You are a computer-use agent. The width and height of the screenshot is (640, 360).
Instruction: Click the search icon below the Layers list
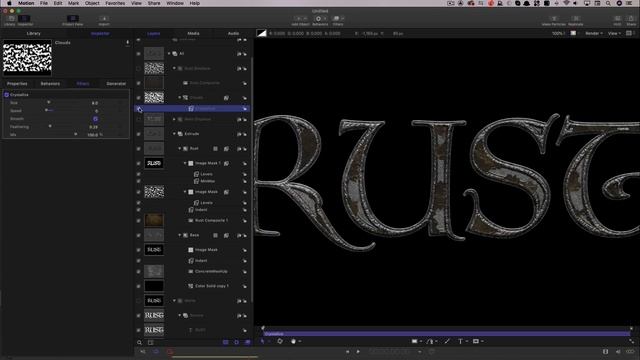140,342
